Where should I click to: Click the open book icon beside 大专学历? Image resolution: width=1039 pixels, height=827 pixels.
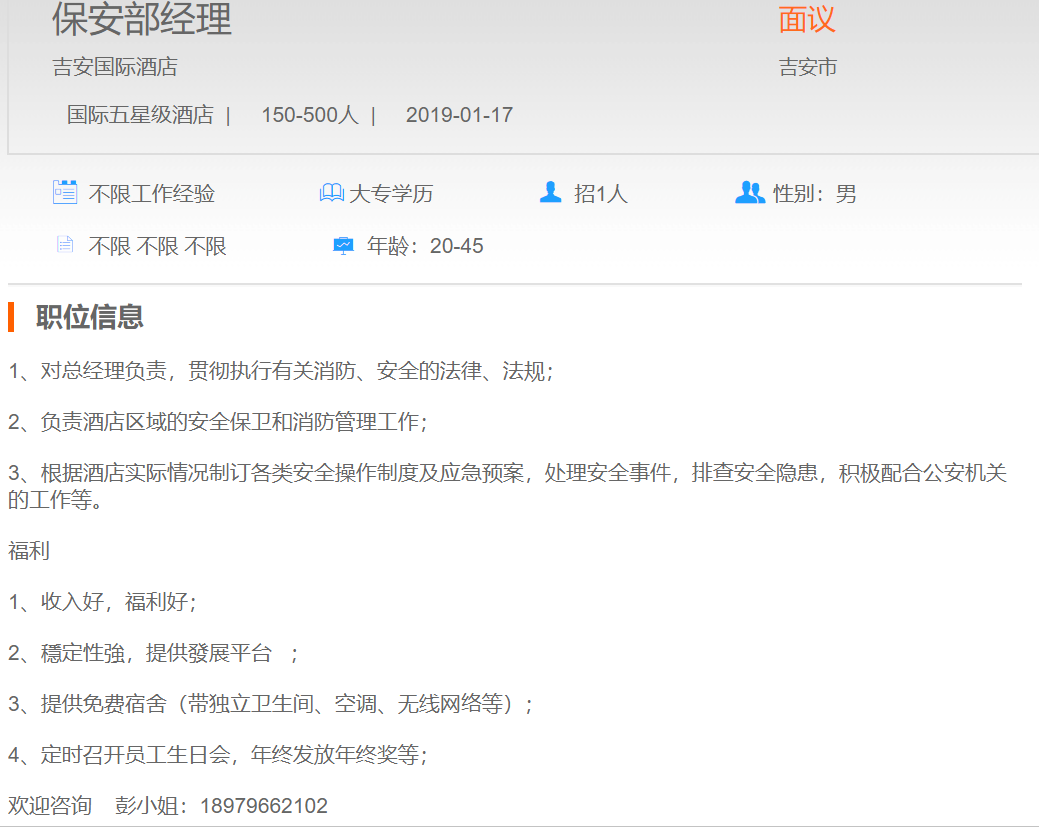[x=331, y=193]
